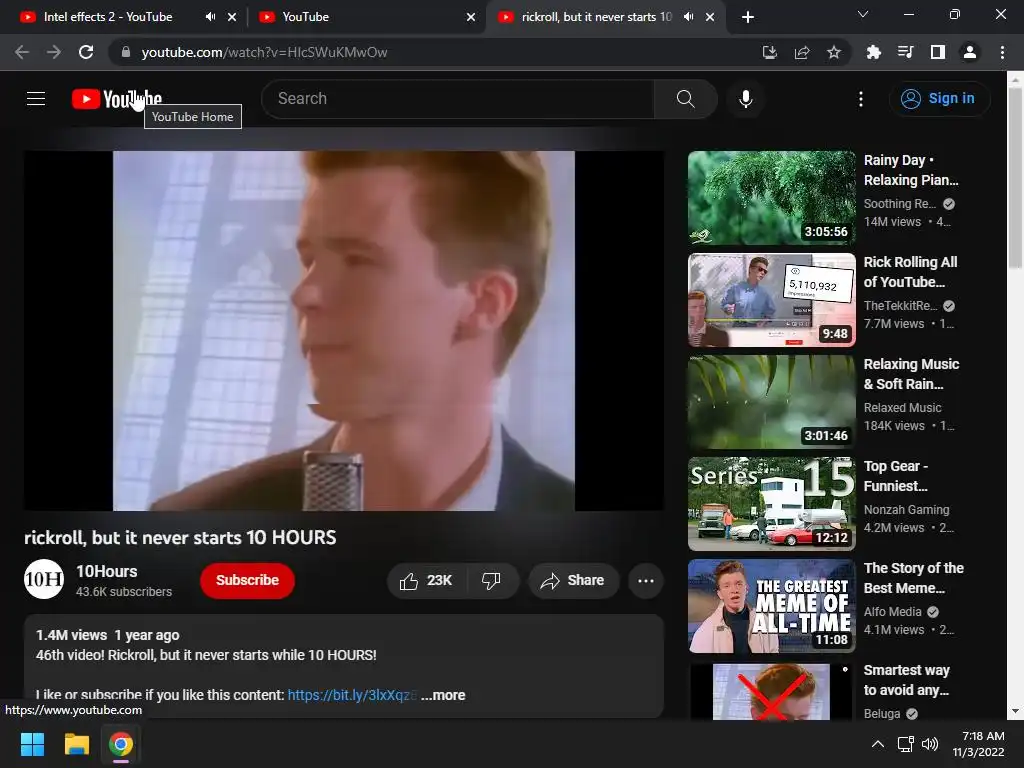Open the bit.ly link in description
The image size is (1024, 768).
(351, 695)
